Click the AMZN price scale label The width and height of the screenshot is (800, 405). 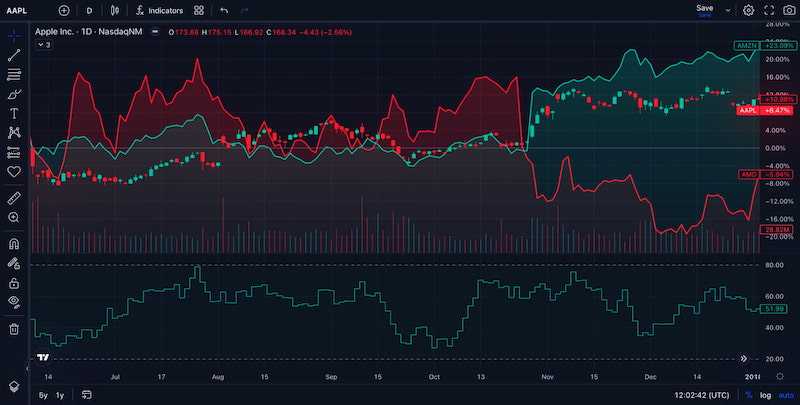(x=747, y=45)
